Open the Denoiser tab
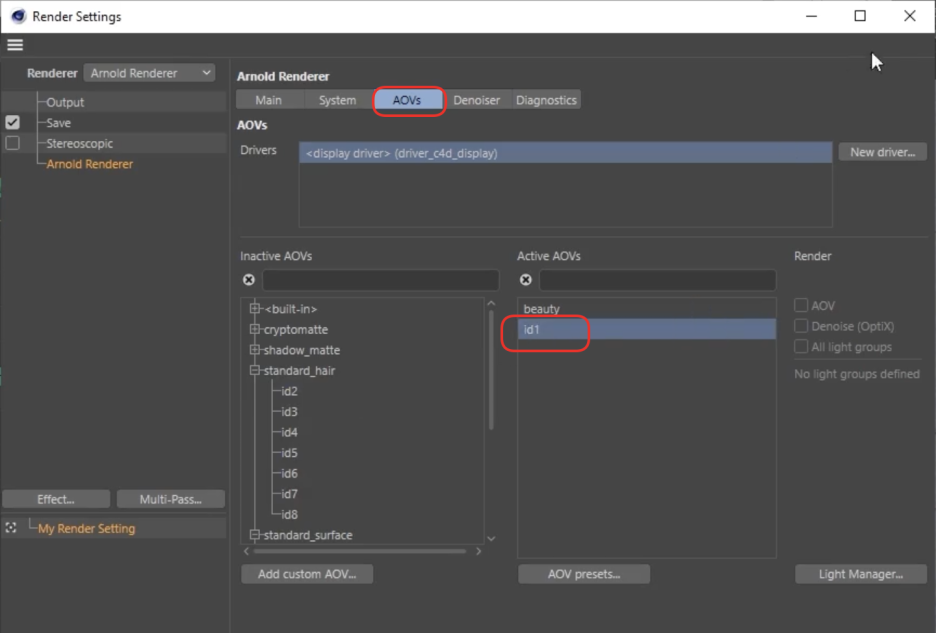The image size is (936, 633). click(476, 100)
